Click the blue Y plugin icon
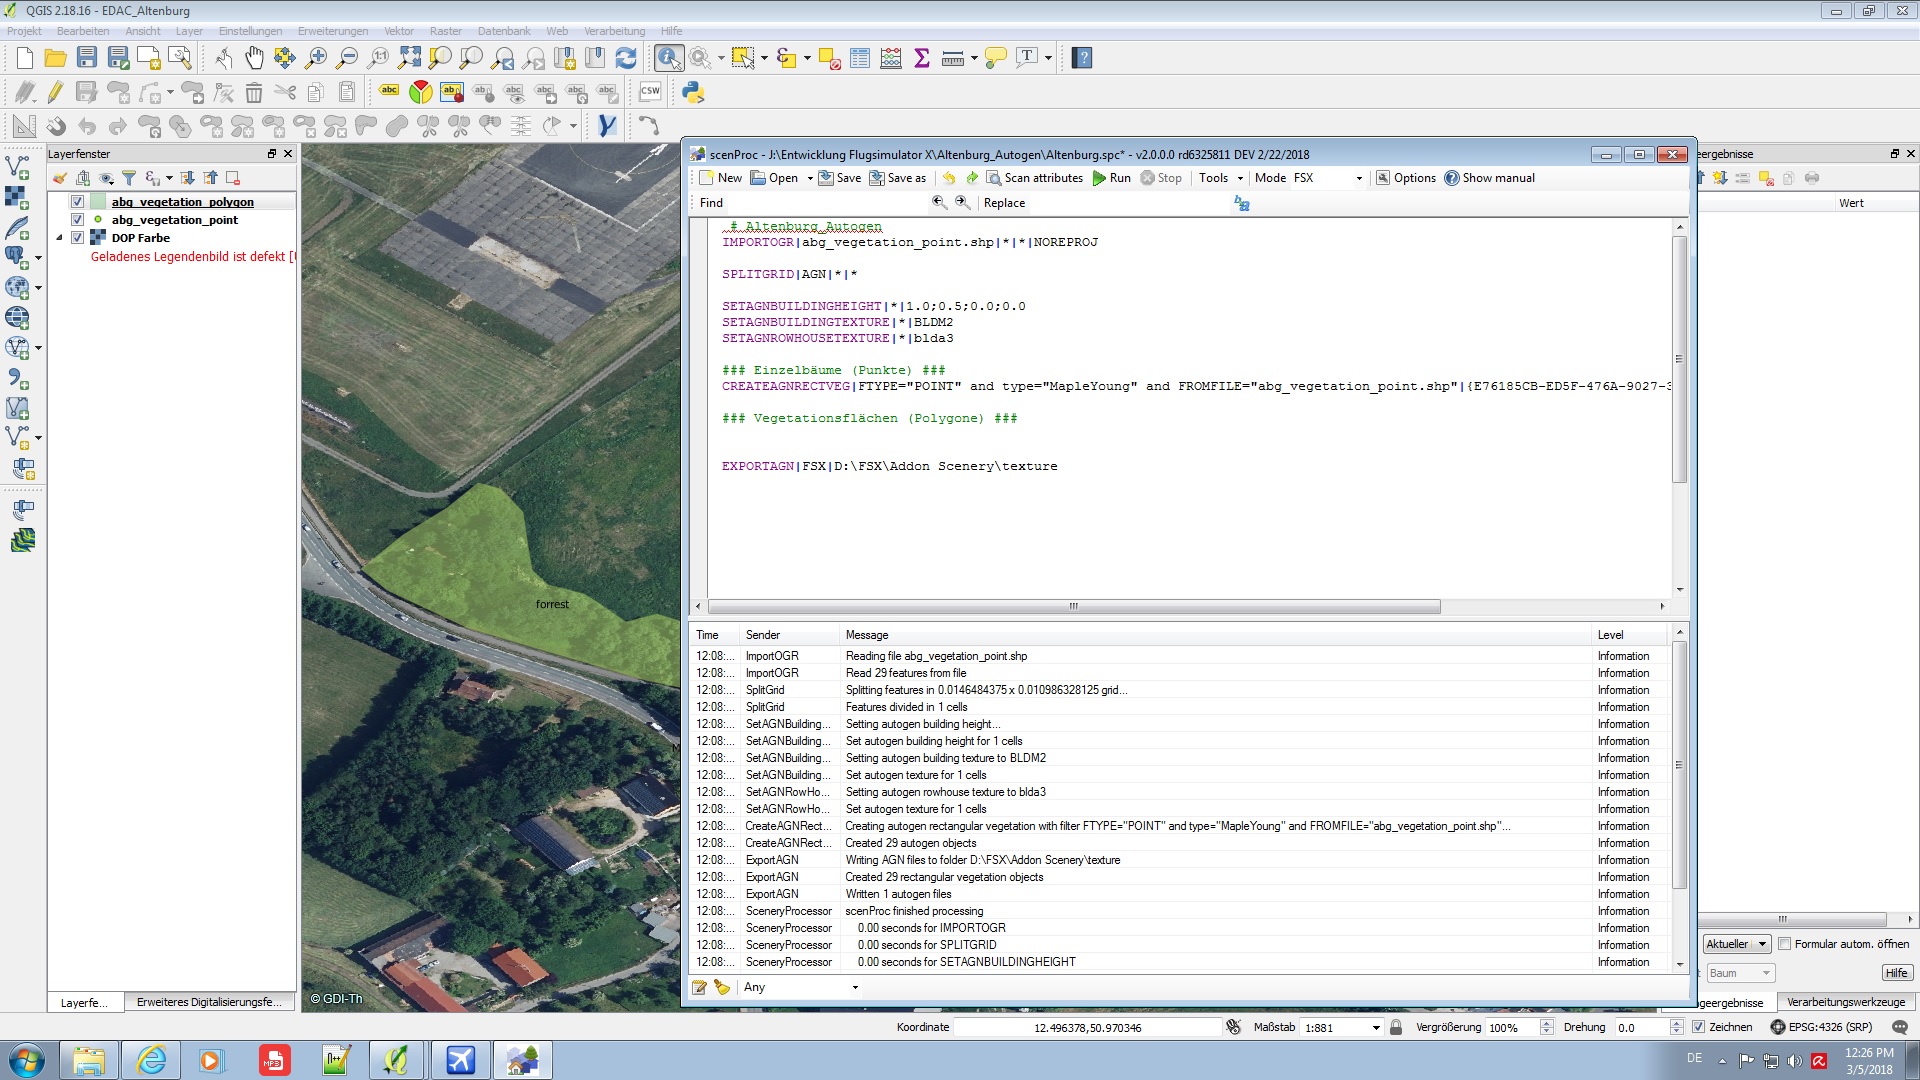The image size is (1920, 1080). pos(606,126)
